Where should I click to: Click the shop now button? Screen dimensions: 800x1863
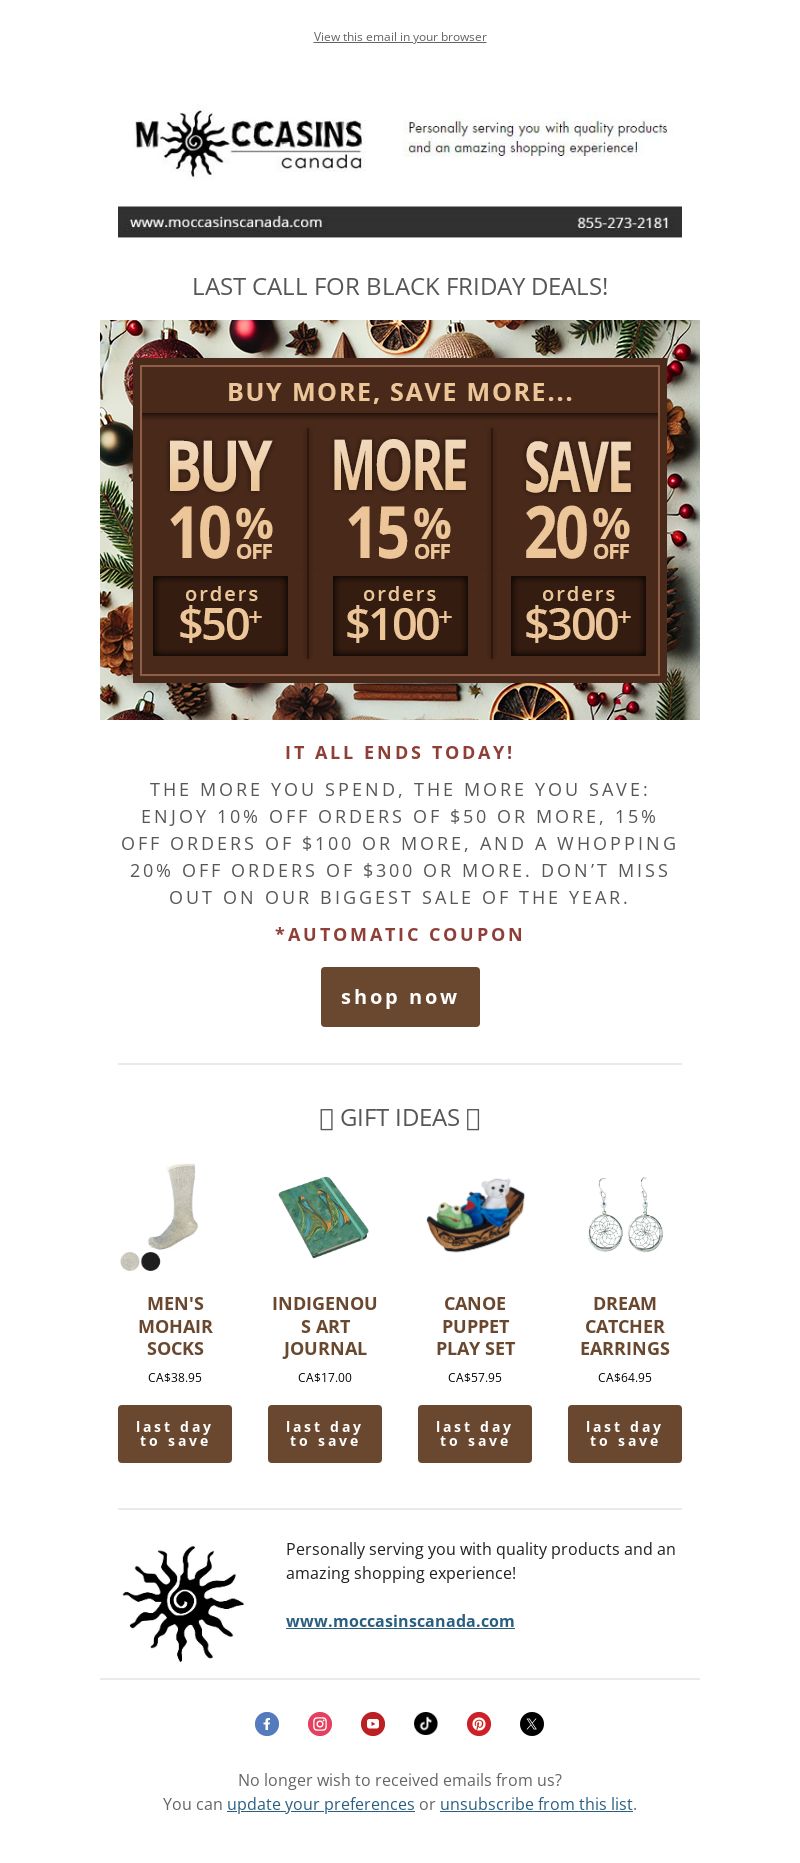[x=400, y=997]
